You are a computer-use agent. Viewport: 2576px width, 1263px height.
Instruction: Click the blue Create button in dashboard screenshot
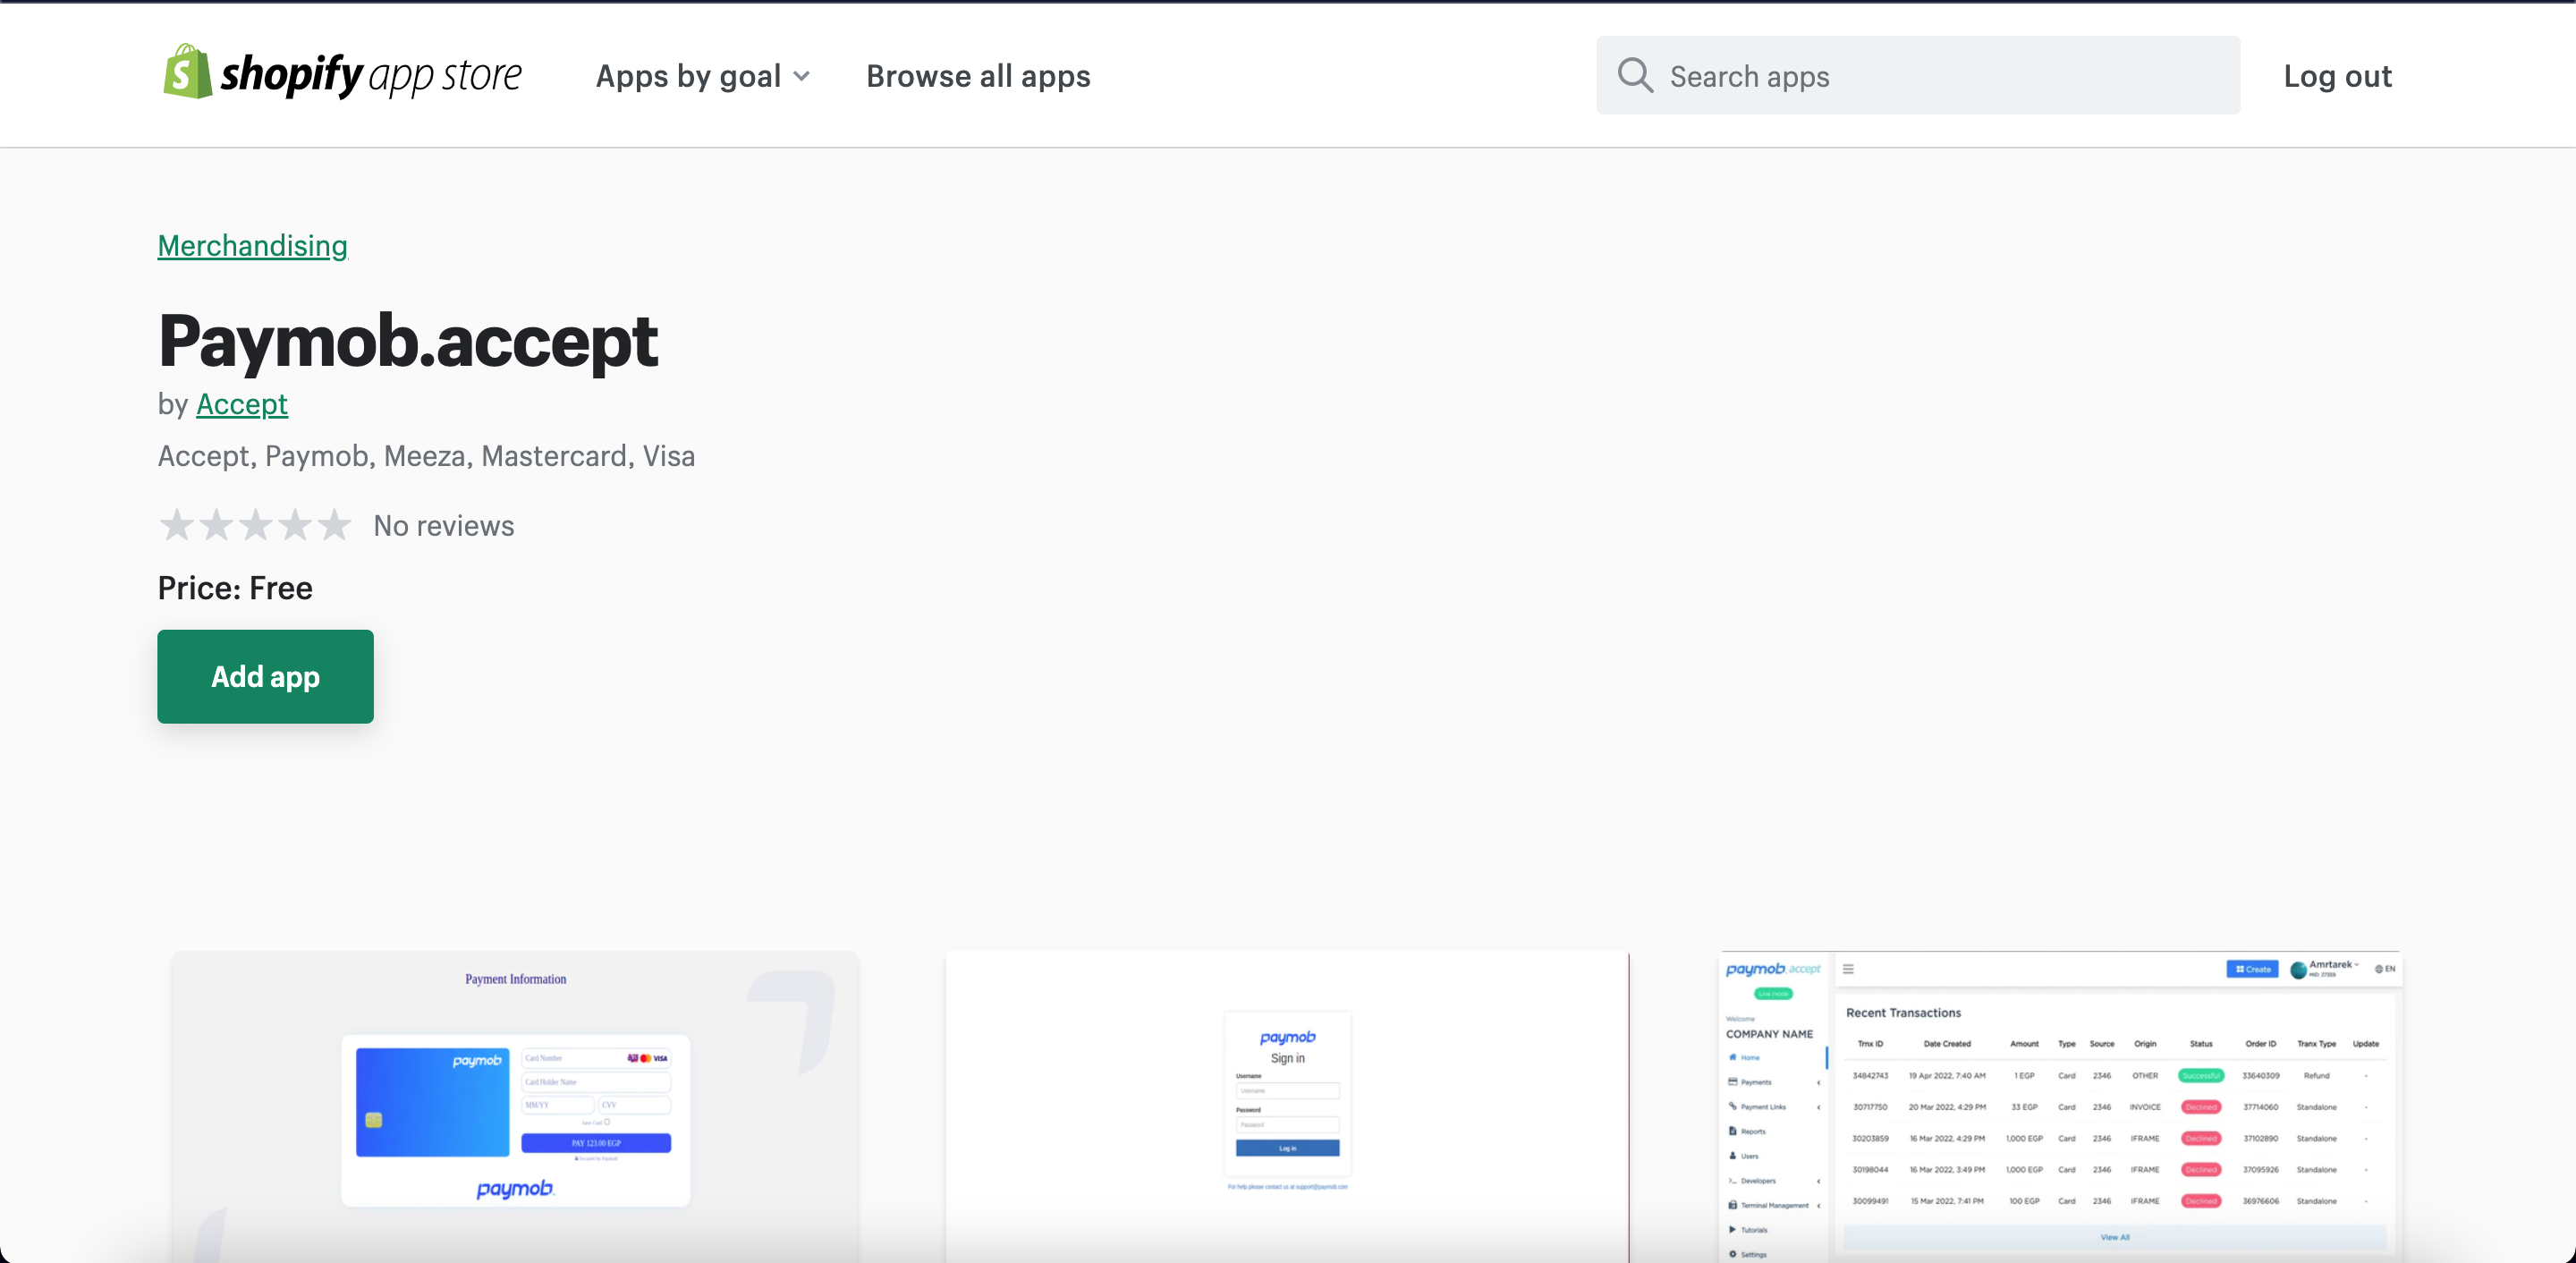[2252, 969]
